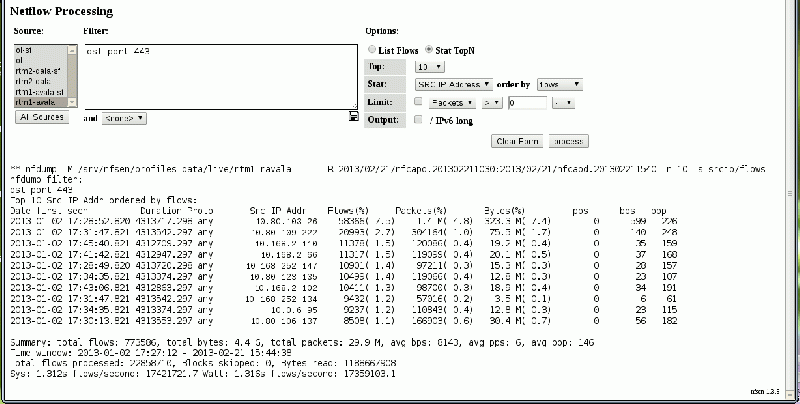Click the process button

pyautogui.click(x=568, y=141)
